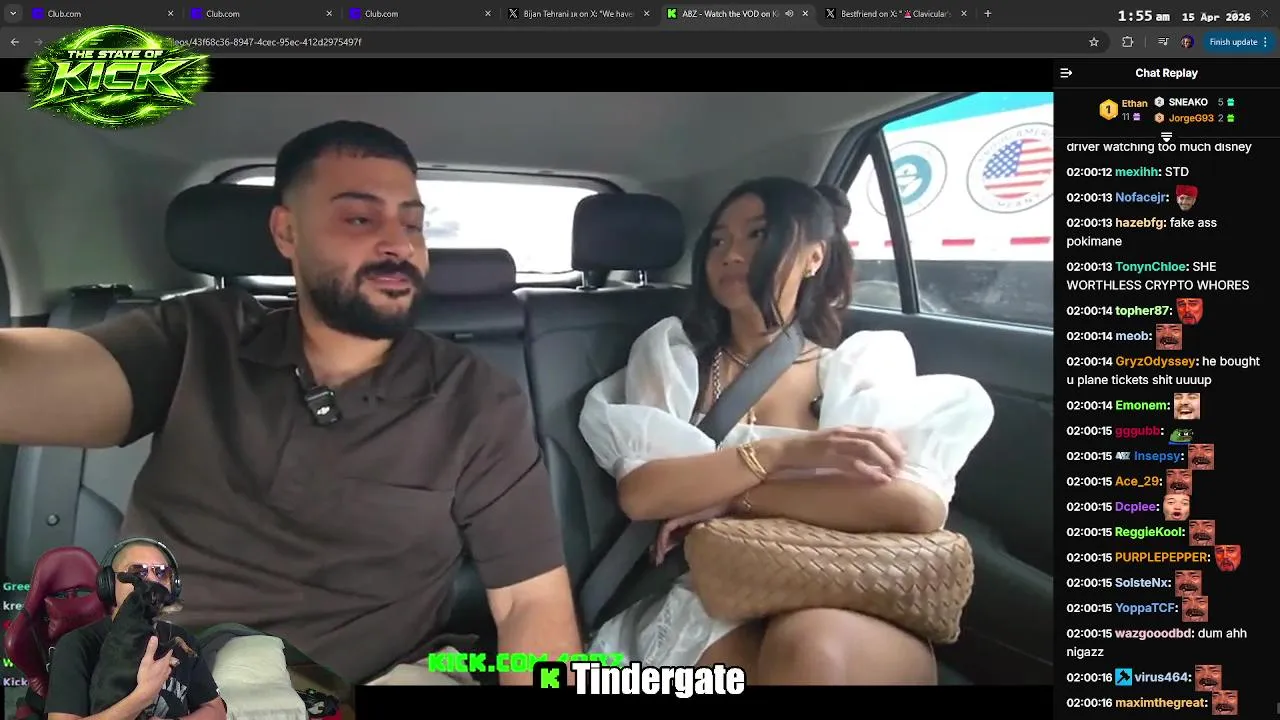Open topher87's username in chat
This screenshot has height=720, width=1280.
click(x=1141, y=311)
